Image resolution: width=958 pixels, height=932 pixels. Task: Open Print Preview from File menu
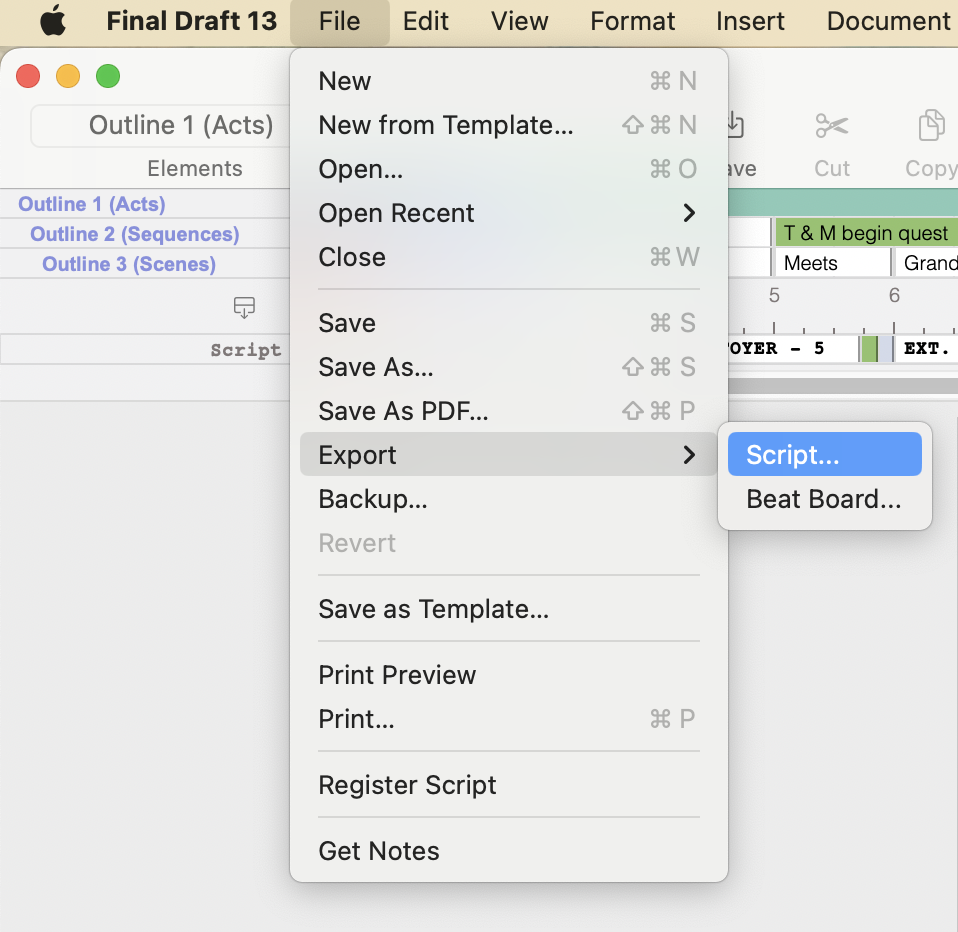[397, 675]
